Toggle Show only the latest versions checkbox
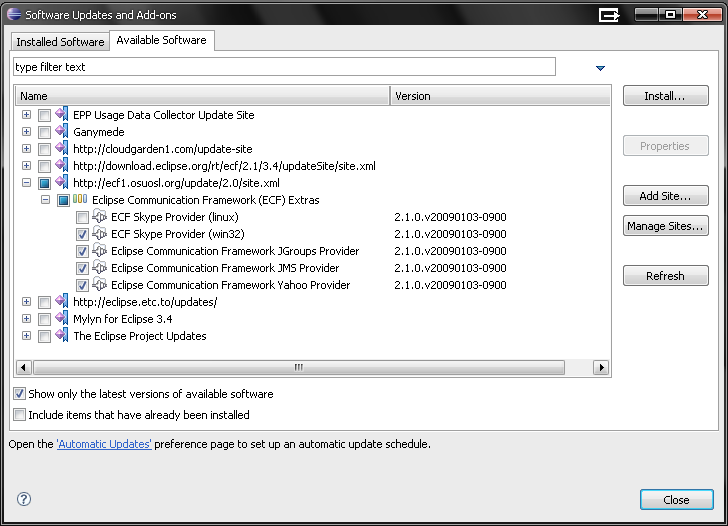 20,394
